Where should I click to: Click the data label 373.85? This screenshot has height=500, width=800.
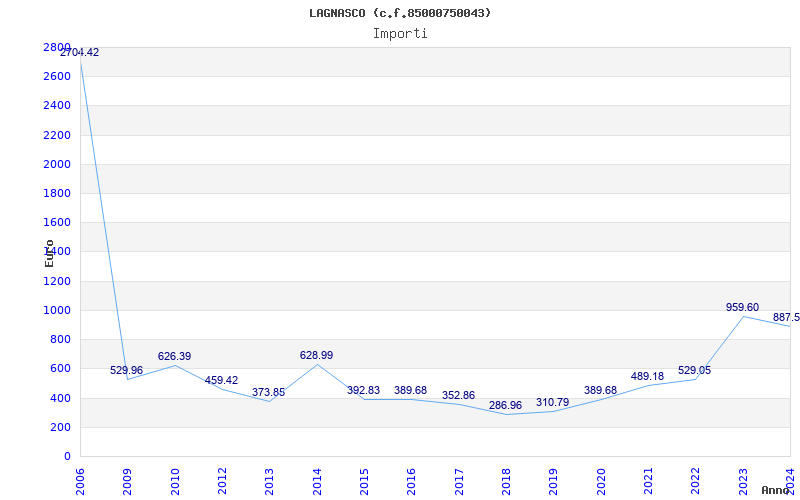pyautogui.click(x=268, y=392)
